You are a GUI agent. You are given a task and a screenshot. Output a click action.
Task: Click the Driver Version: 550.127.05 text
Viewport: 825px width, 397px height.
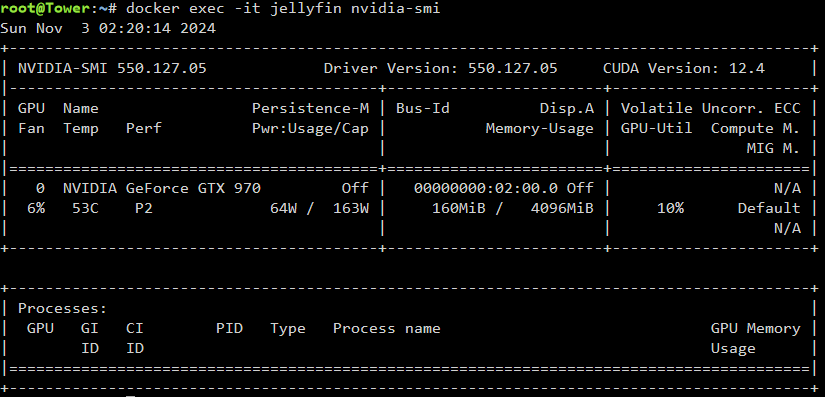point(440,68)
